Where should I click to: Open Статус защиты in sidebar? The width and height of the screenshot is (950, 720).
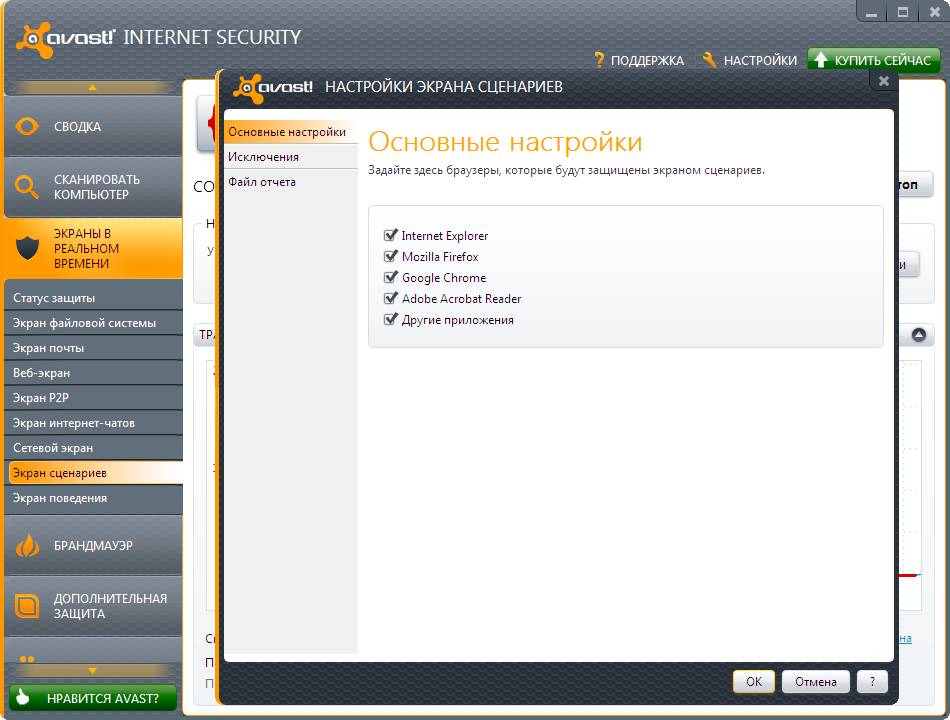click(x=93, y=298)
